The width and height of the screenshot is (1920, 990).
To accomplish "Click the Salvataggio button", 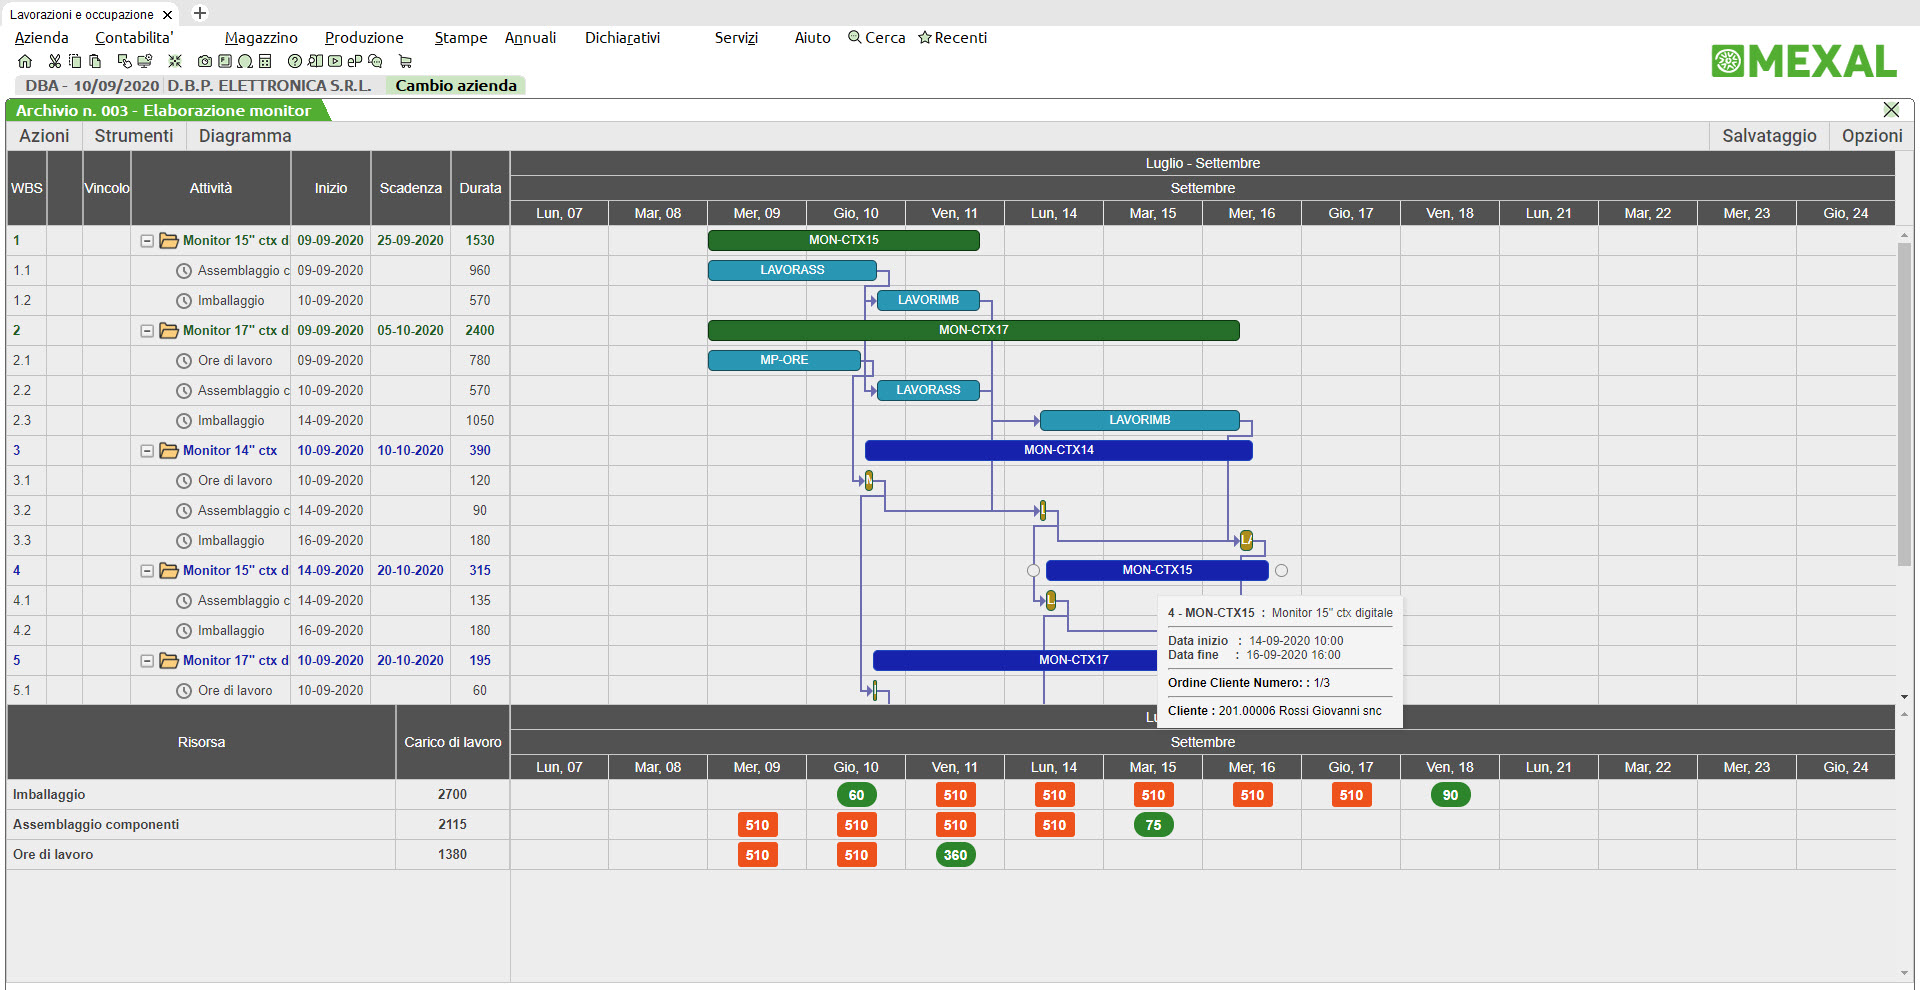I will coord(1768,136).
